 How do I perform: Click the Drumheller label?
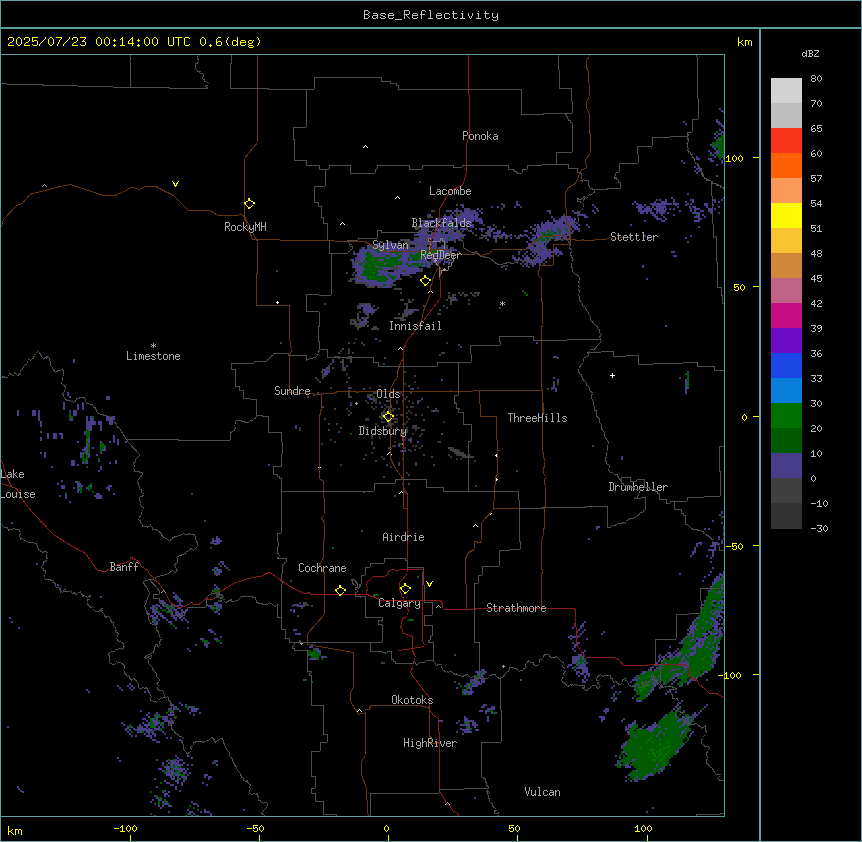coord(638,487)
